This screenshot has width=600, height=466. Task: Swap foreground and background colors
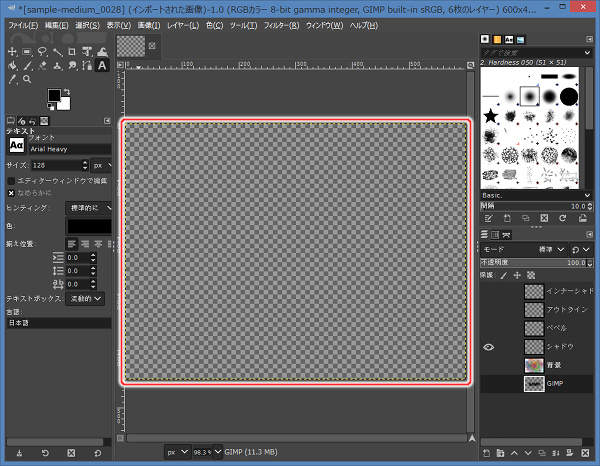click(x=67, y=92)
